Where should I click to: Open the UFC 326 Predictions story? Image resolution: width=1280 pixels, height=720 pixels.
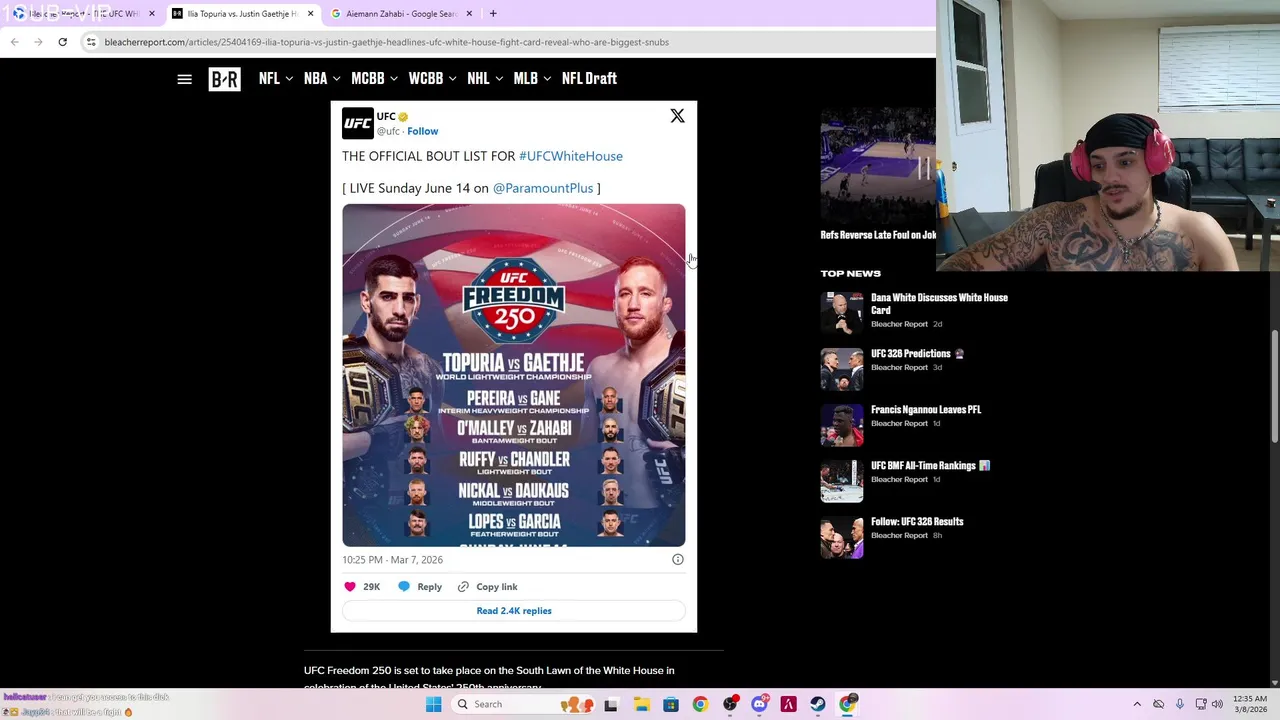pos(917,354)
